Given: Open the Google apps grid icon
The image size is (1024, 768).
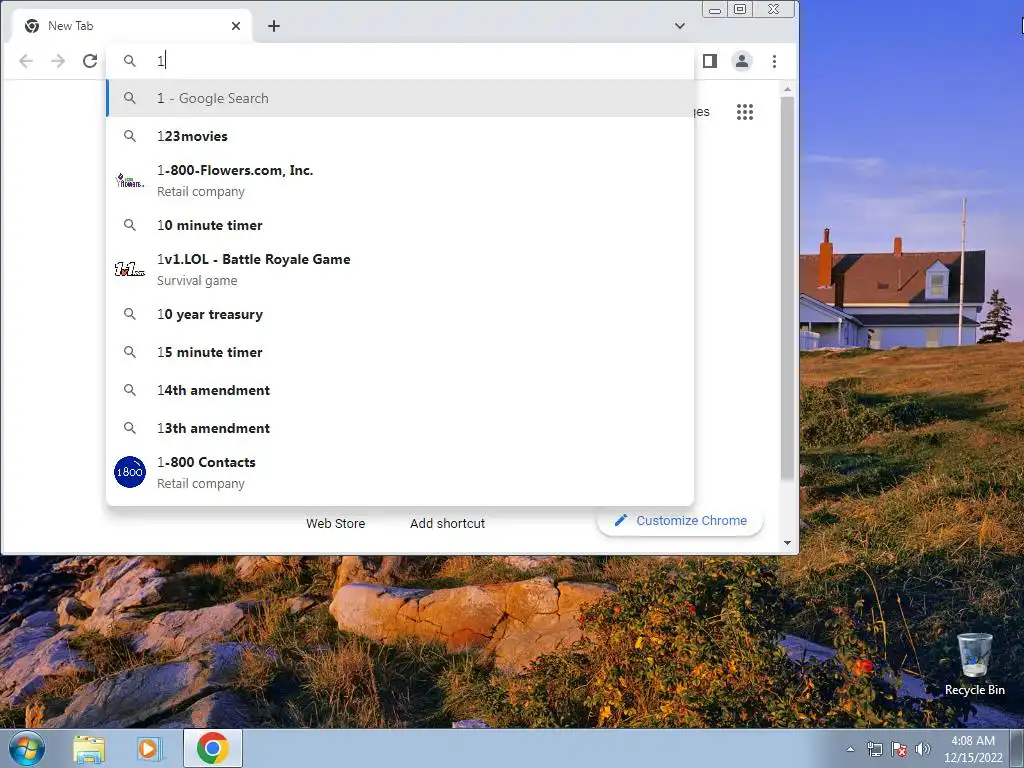Looking at the screenshot, I should 745,112.
